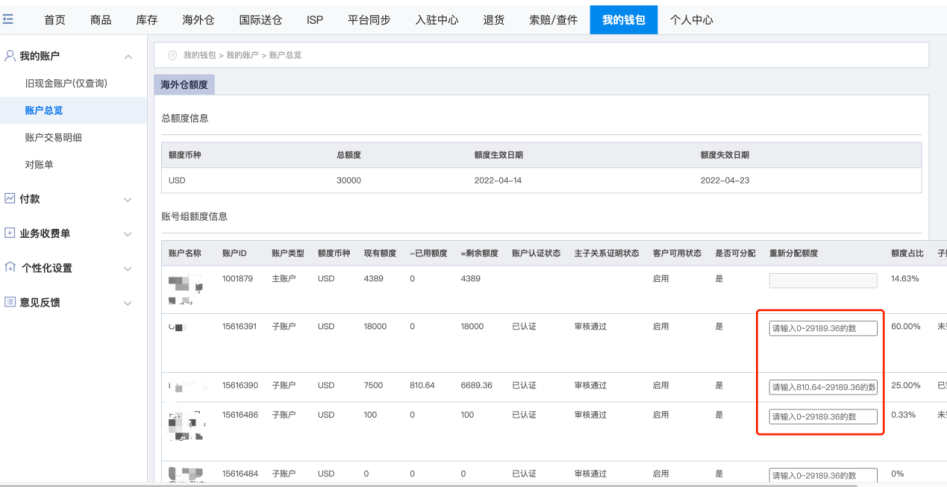Open the 库存 top menu
This screenshot has height=487, width=947.
pos(147,20)
